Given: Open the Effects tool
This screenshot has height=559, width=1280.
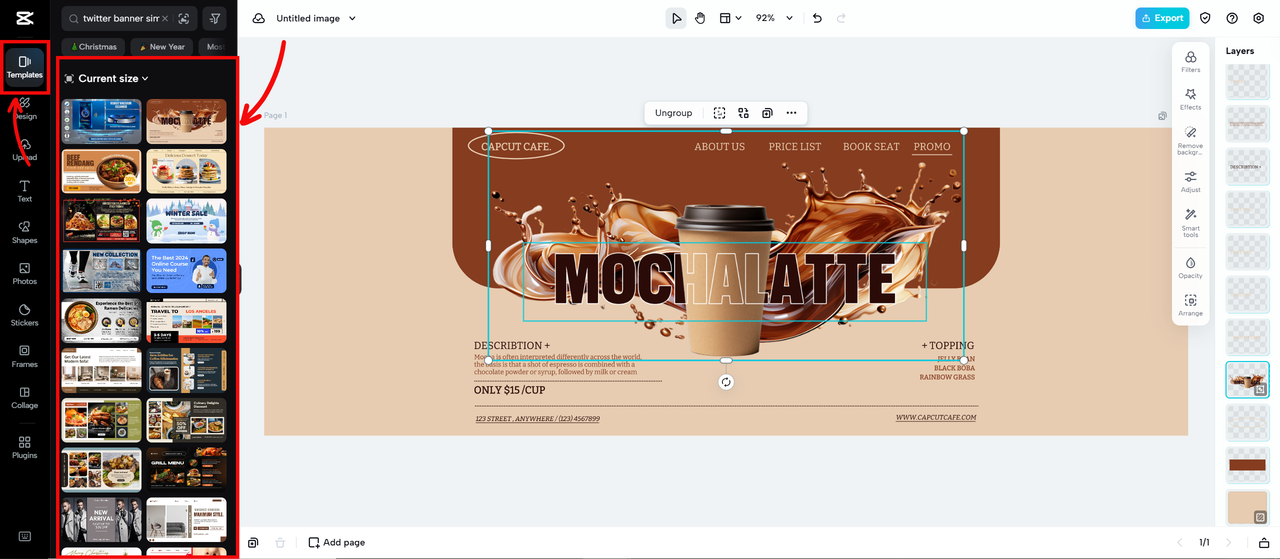Looking at the screenshot, I should [x=1190, y=99].
